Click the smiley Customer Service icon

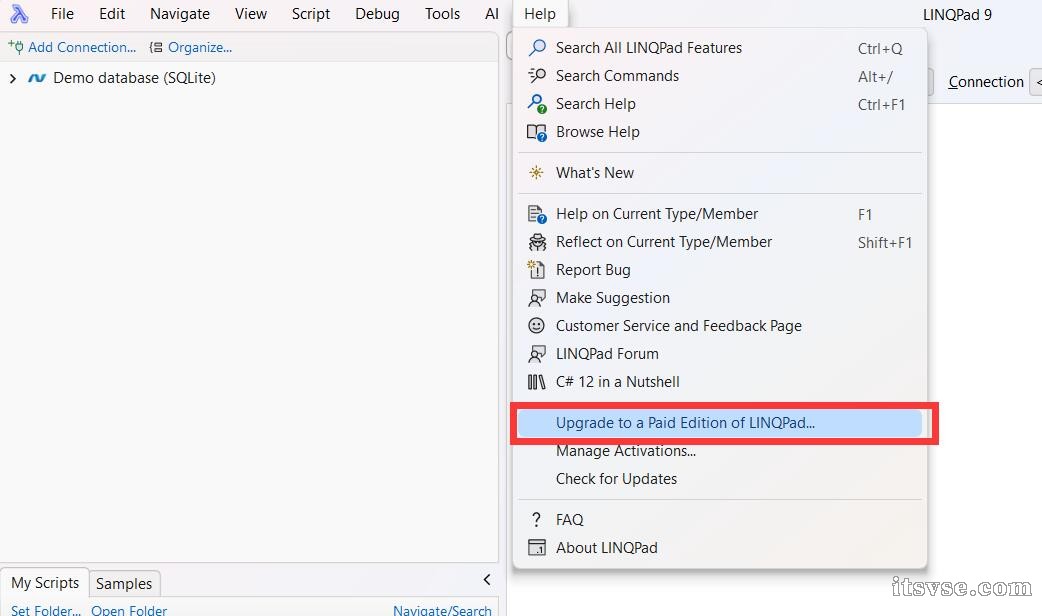pyautogui.click(x=537, y=326)
